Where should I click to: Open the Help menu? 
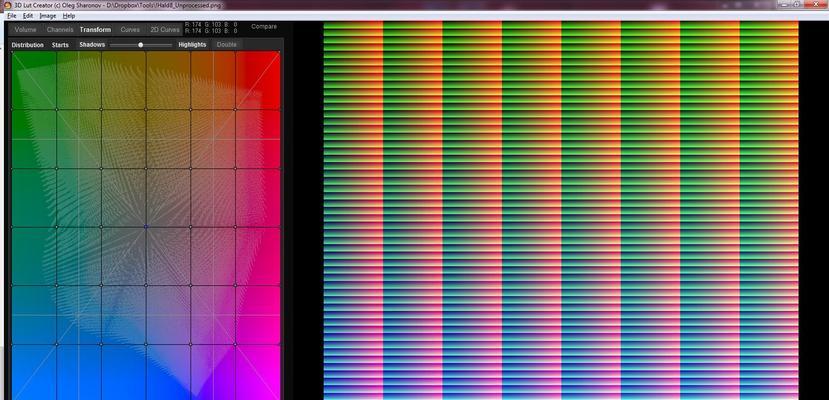pos(69,16)
